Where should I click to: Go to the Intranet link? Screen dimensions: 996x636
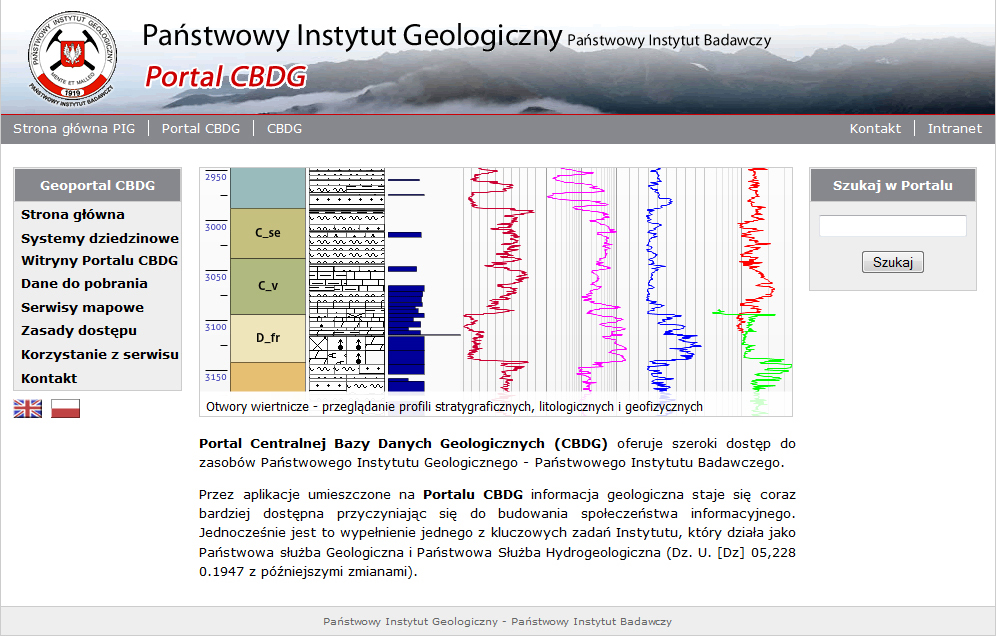[x=954, y=128]
